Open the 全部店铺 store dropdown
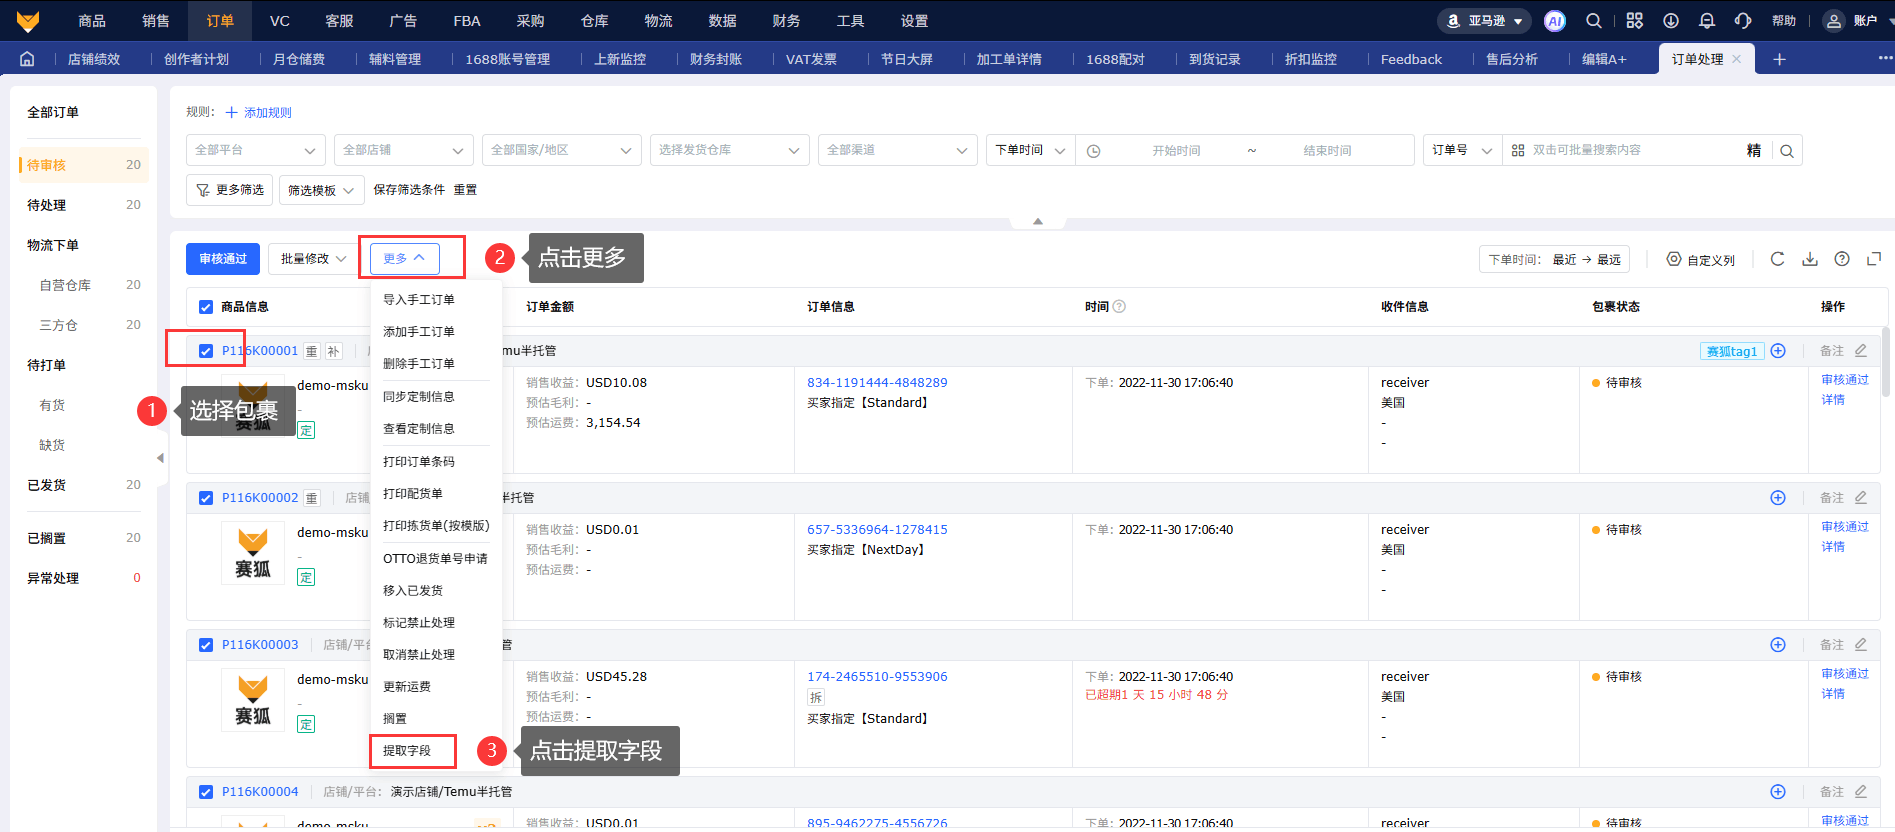Viewport: 1895px width, 832px height. tap(404, 151)
